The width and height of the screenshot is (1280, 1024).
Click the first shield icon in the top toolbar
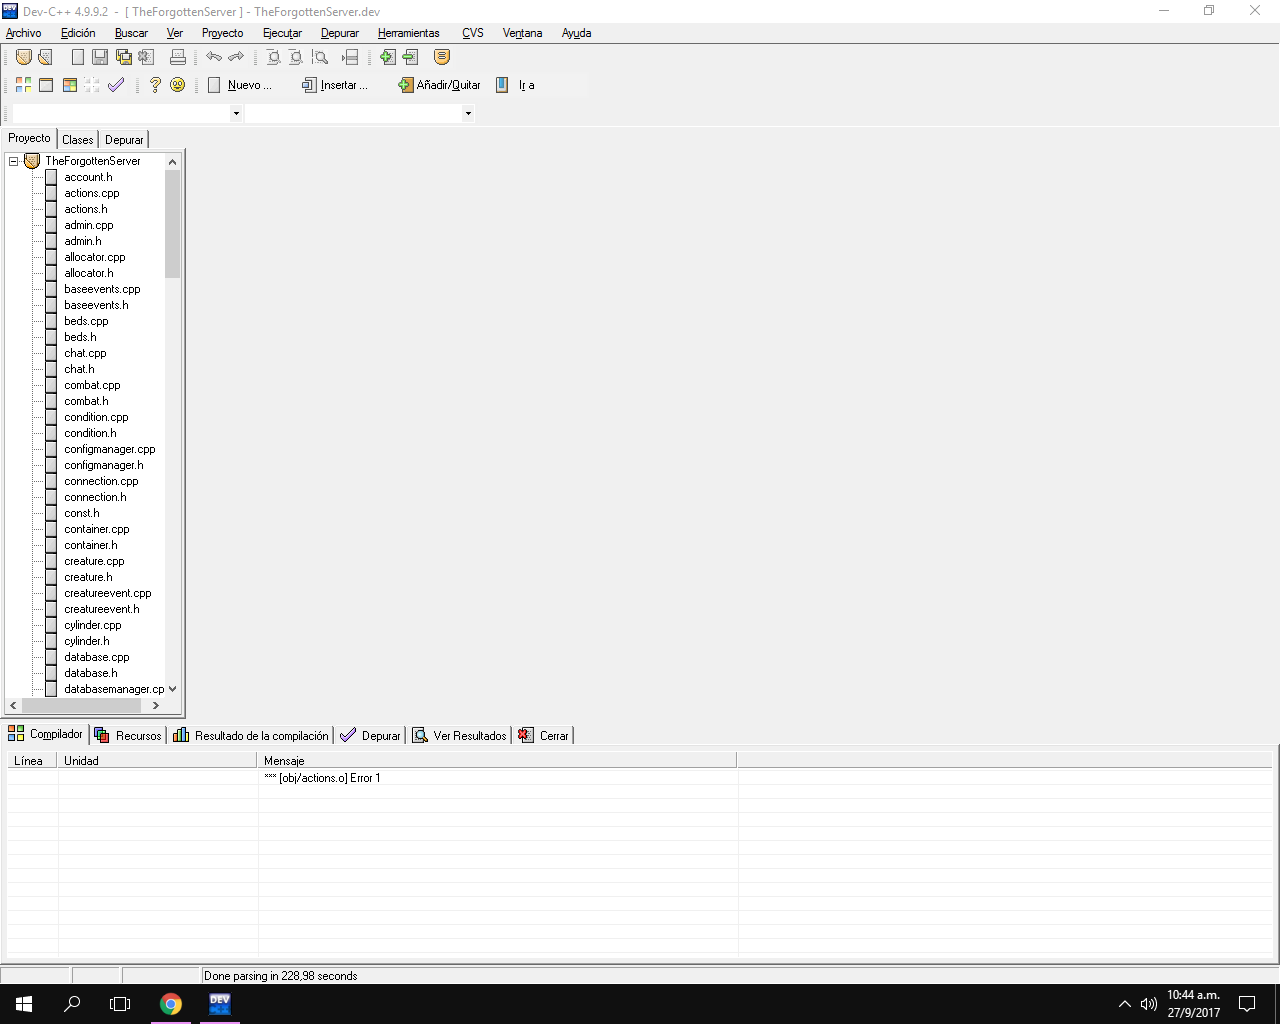tap(24, 57)
